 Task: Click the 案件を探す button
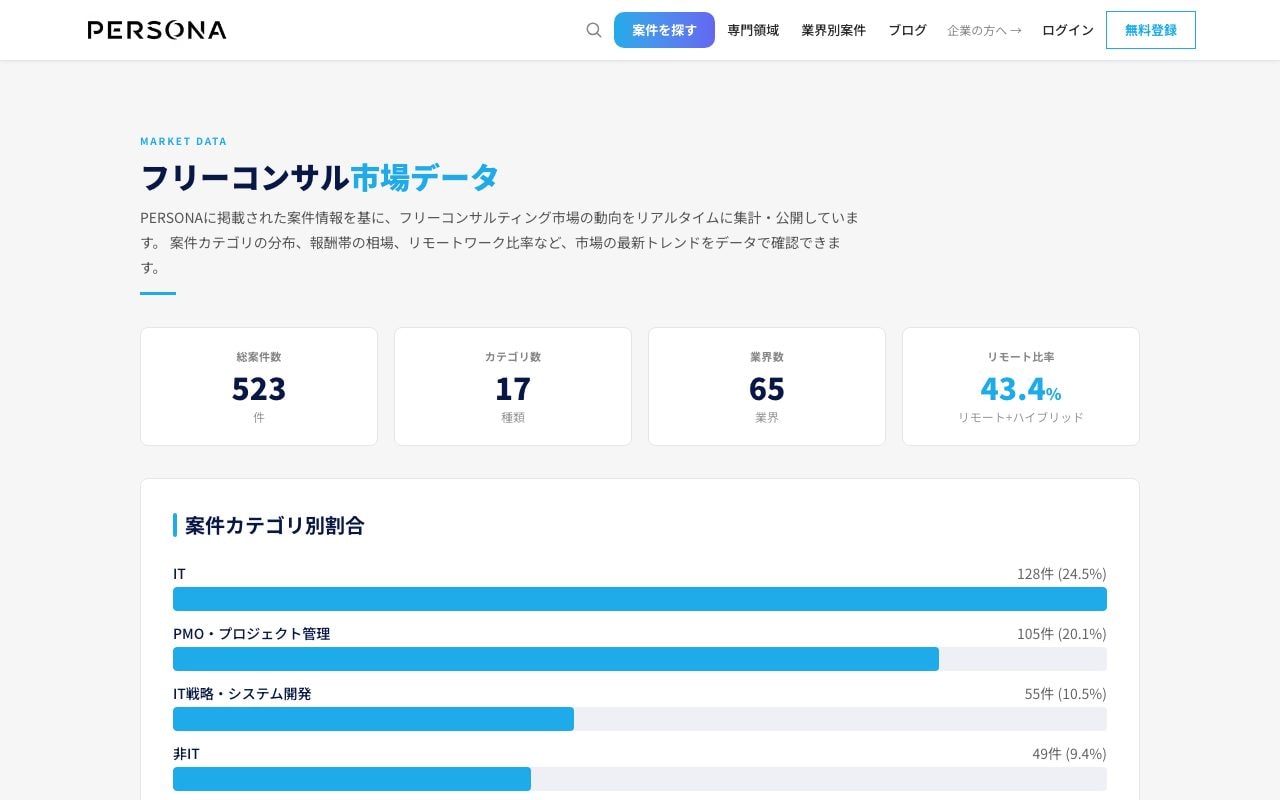[664, 30]
